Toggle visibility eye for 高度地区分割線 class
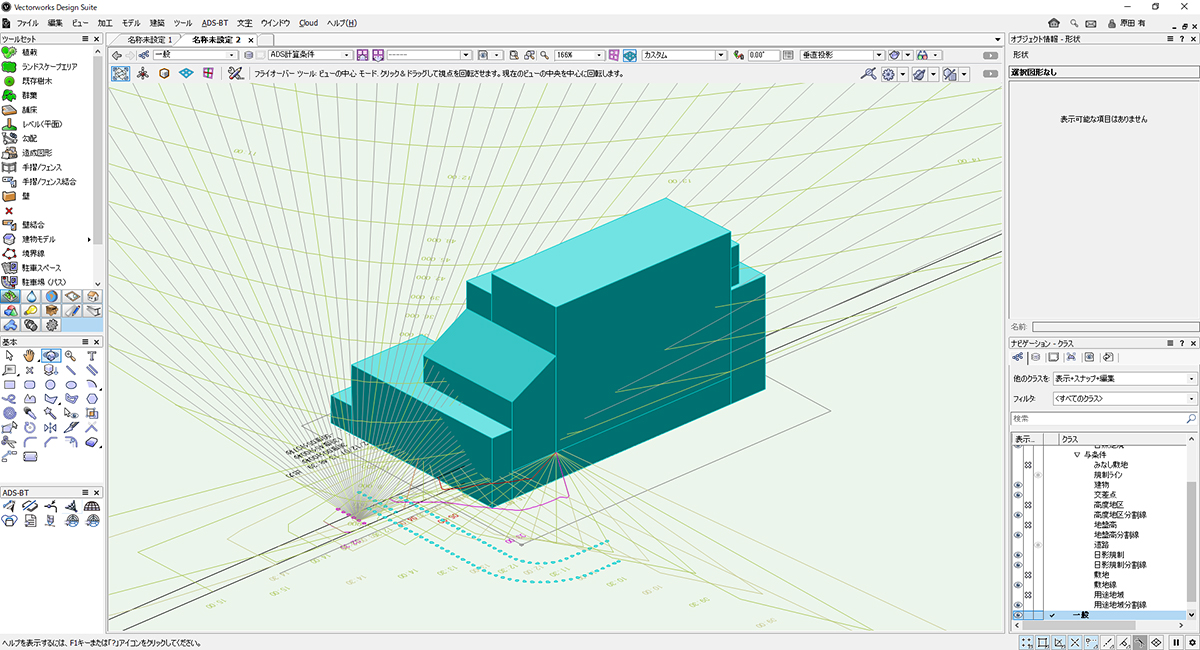 click(1018, 515)
